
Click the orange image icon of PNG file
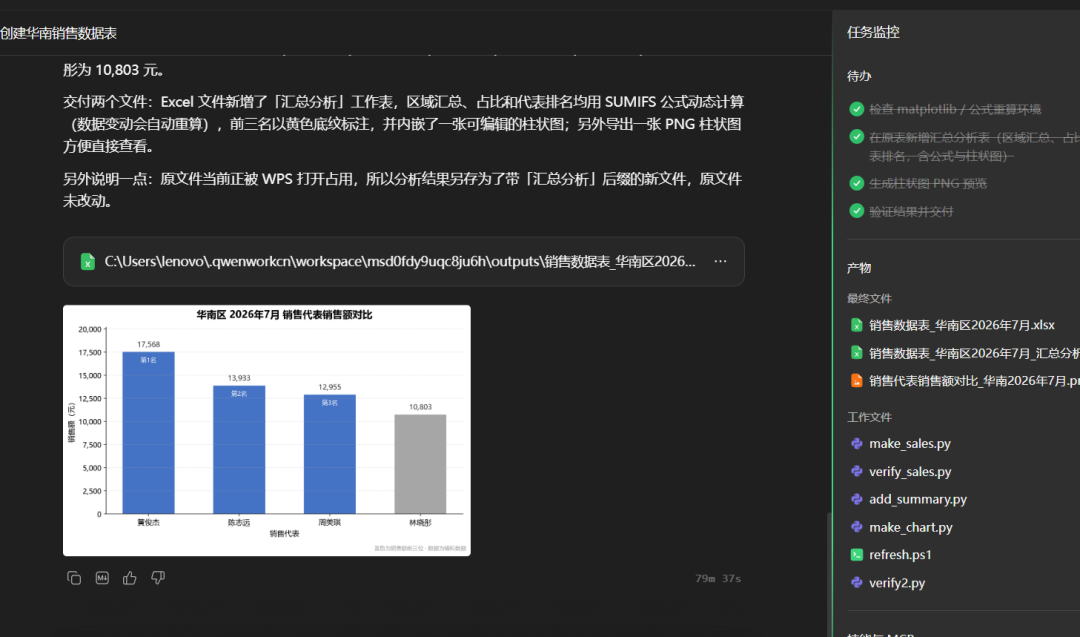coord(856,381)
